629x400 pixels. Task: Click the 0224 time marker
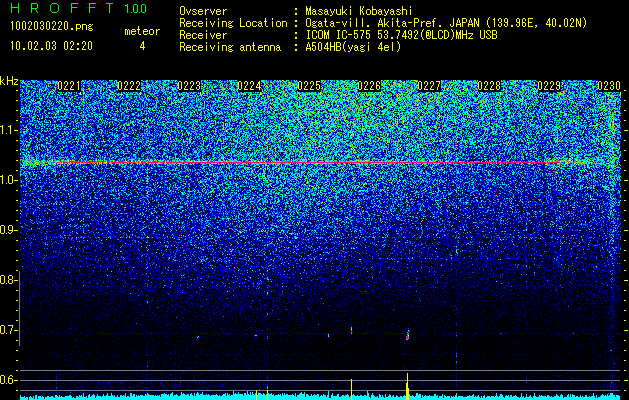click(249, 86)
